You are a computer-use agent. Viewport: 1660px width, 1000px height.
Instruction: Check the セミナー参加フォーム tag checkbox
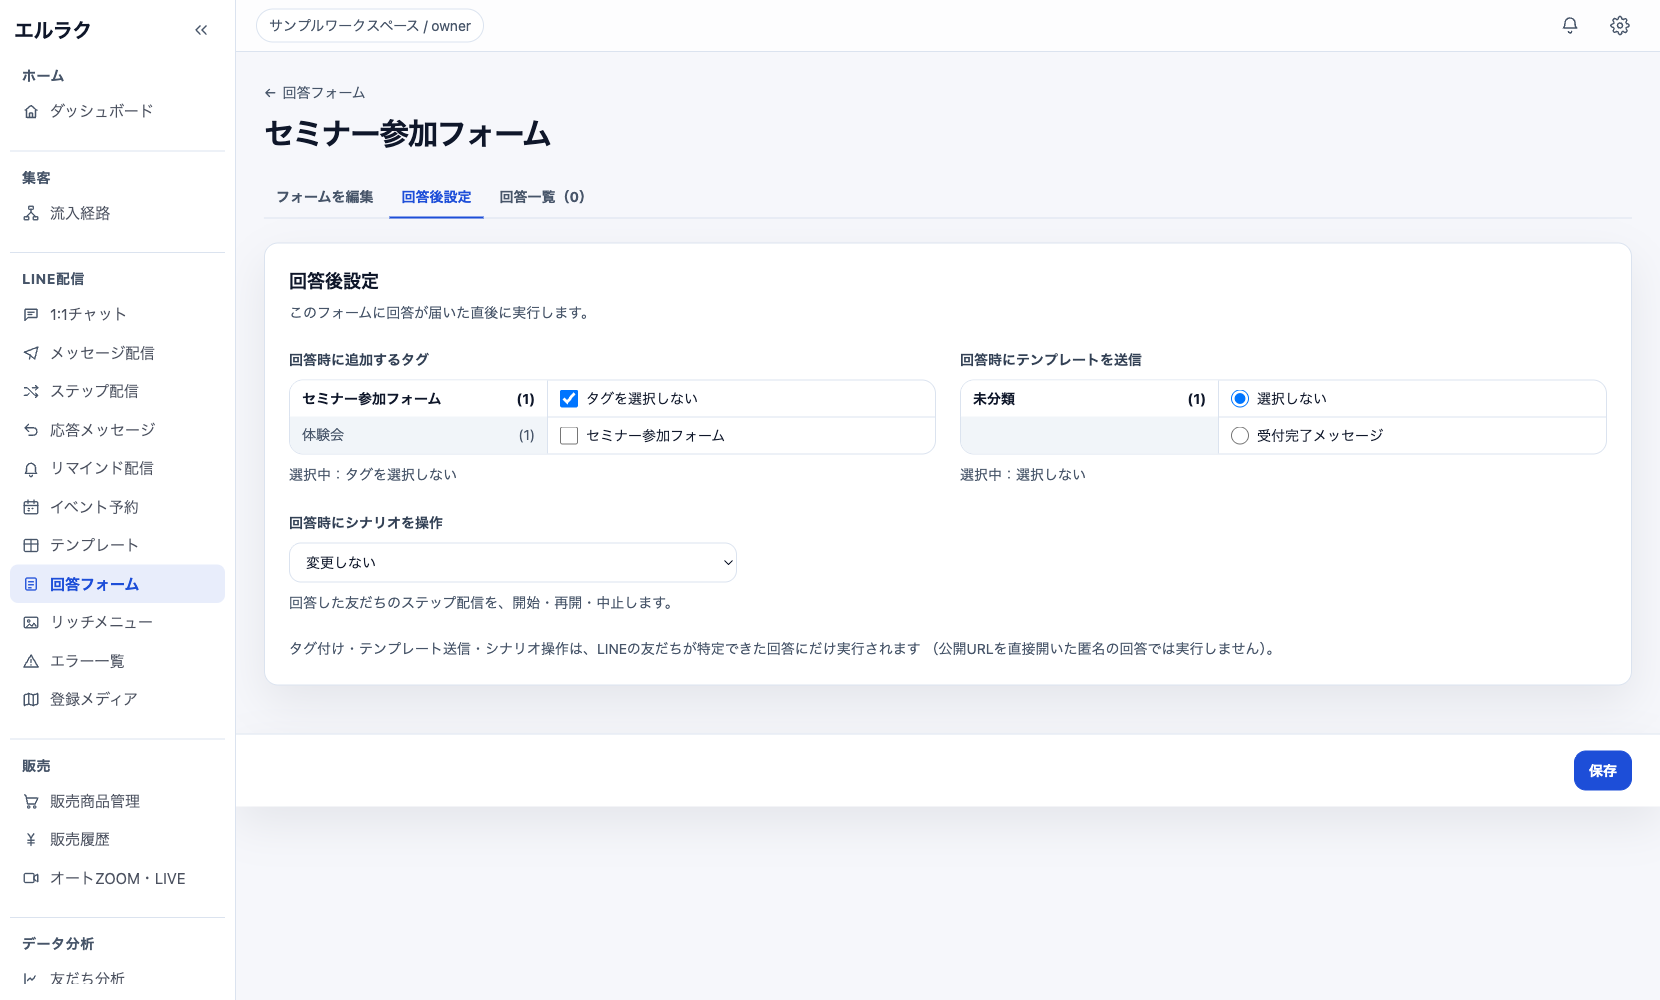pyautogui.click(x=569, y=436)
